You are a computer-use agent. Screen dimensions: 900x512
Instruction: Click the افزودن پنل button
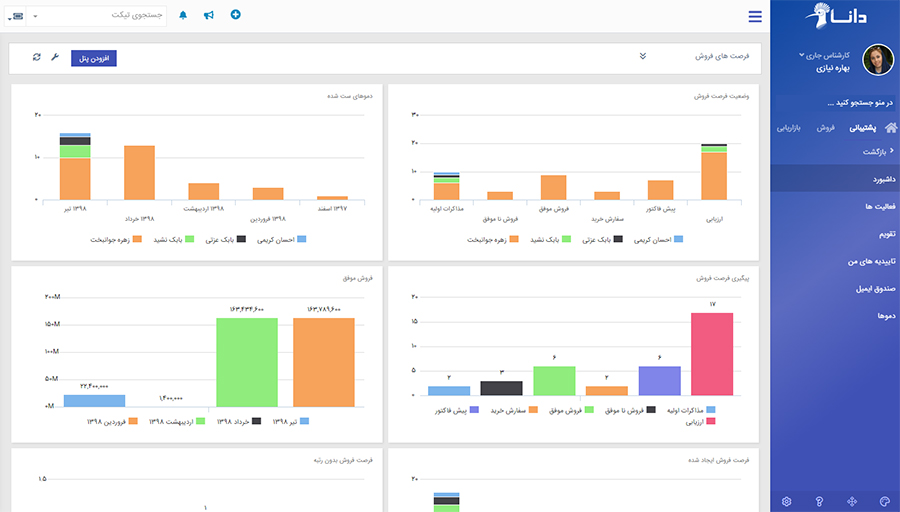(94, 58)
